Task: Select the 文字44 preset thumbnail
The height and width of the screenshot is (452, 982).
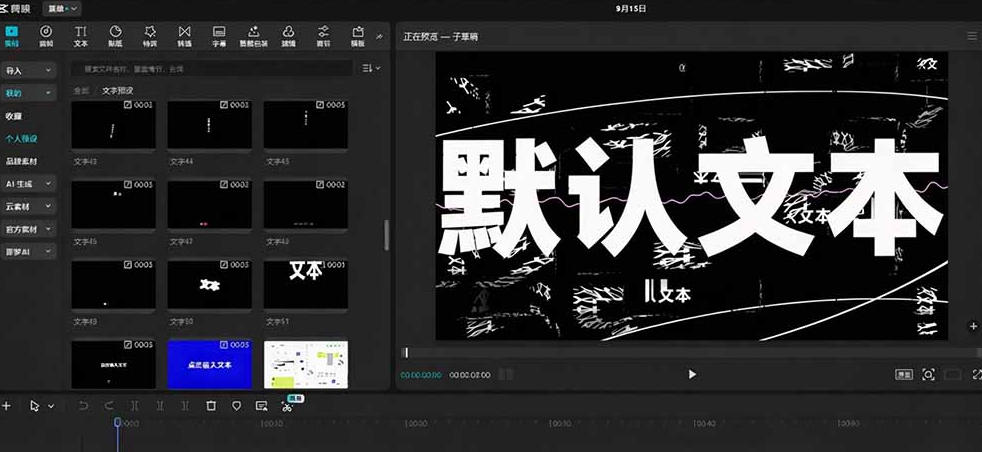Action: 209,125
